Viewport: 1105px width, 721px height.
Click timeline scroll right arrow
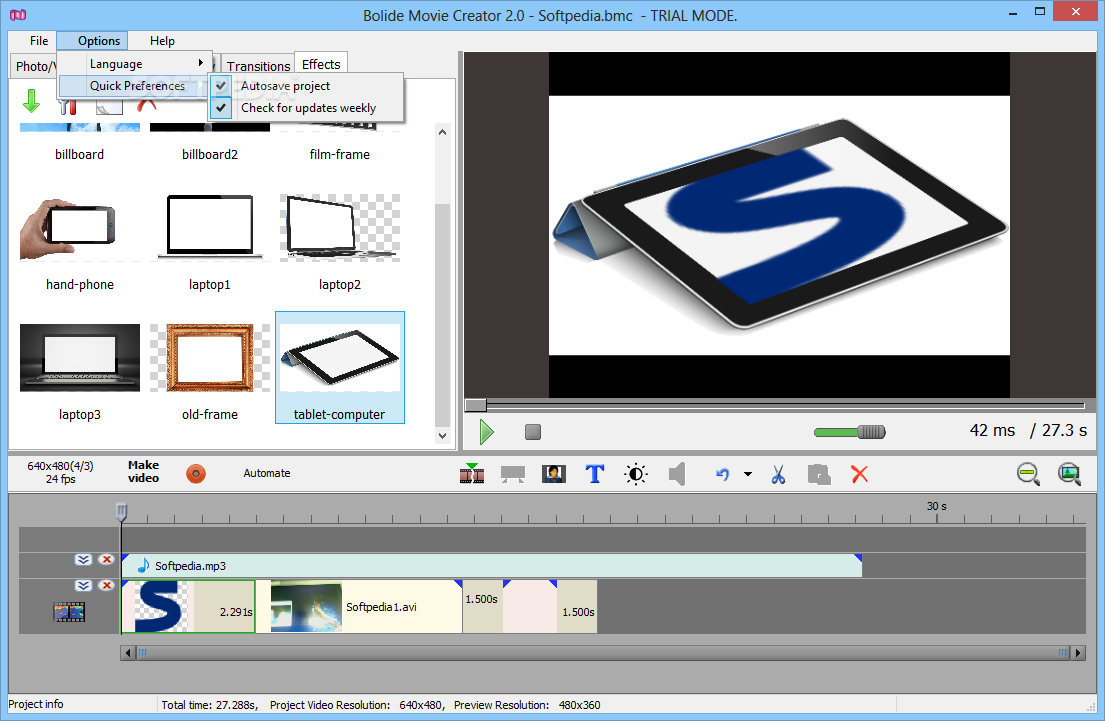(1078, 653)
